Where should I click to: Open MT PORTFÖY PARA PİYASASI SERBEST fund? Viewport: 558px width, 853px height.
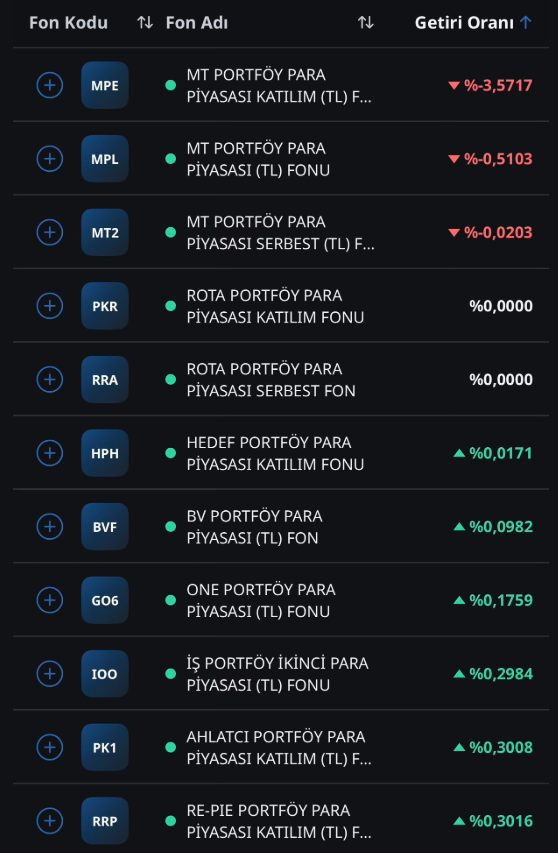click(281, 232)
